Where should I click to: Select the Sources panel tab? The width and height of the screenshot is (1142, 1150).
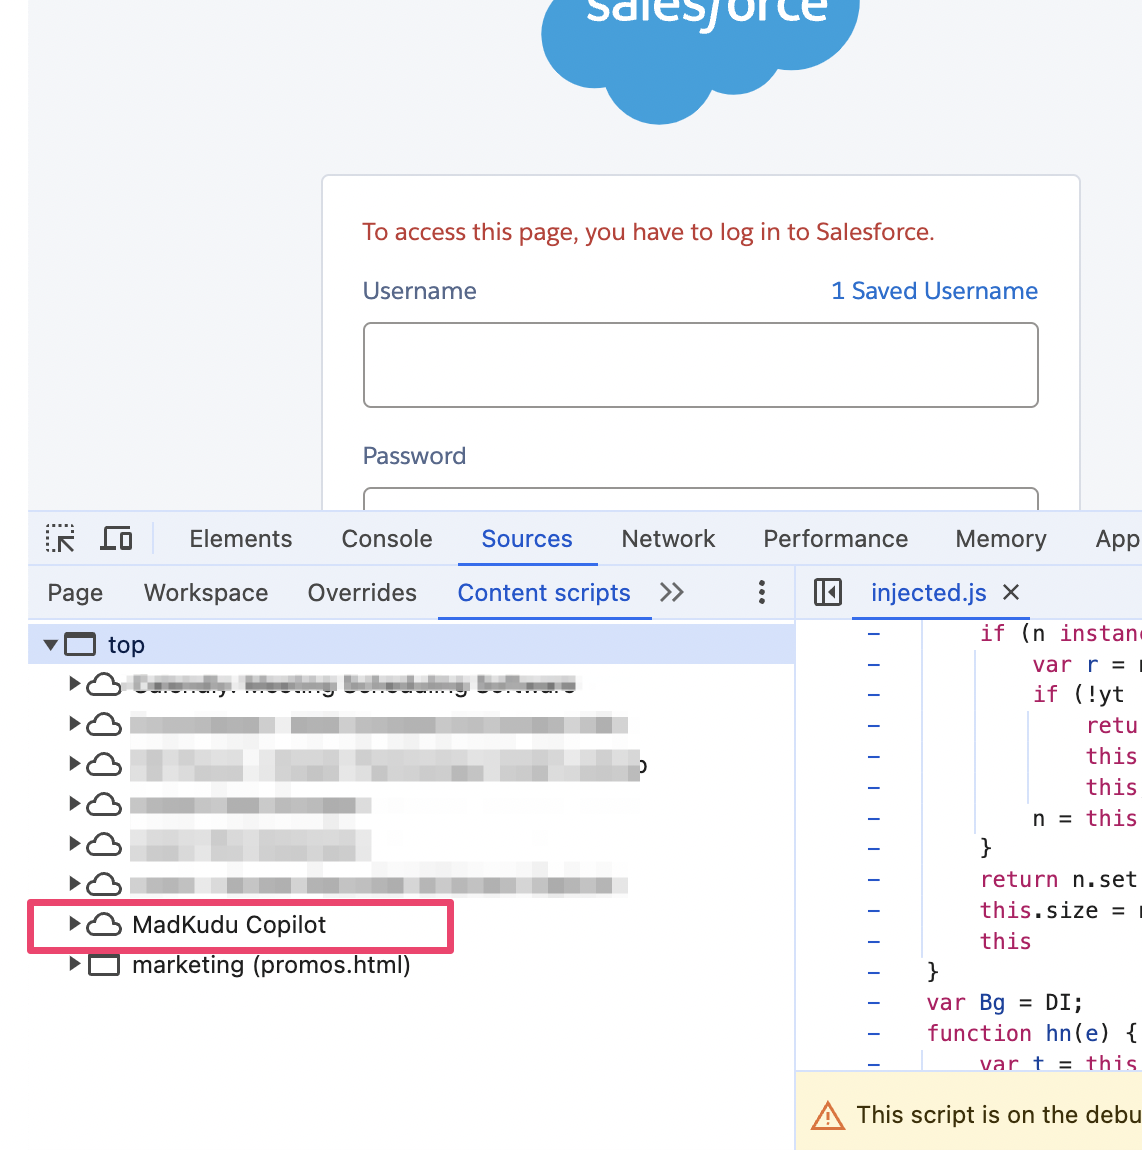tap(527, 539)
